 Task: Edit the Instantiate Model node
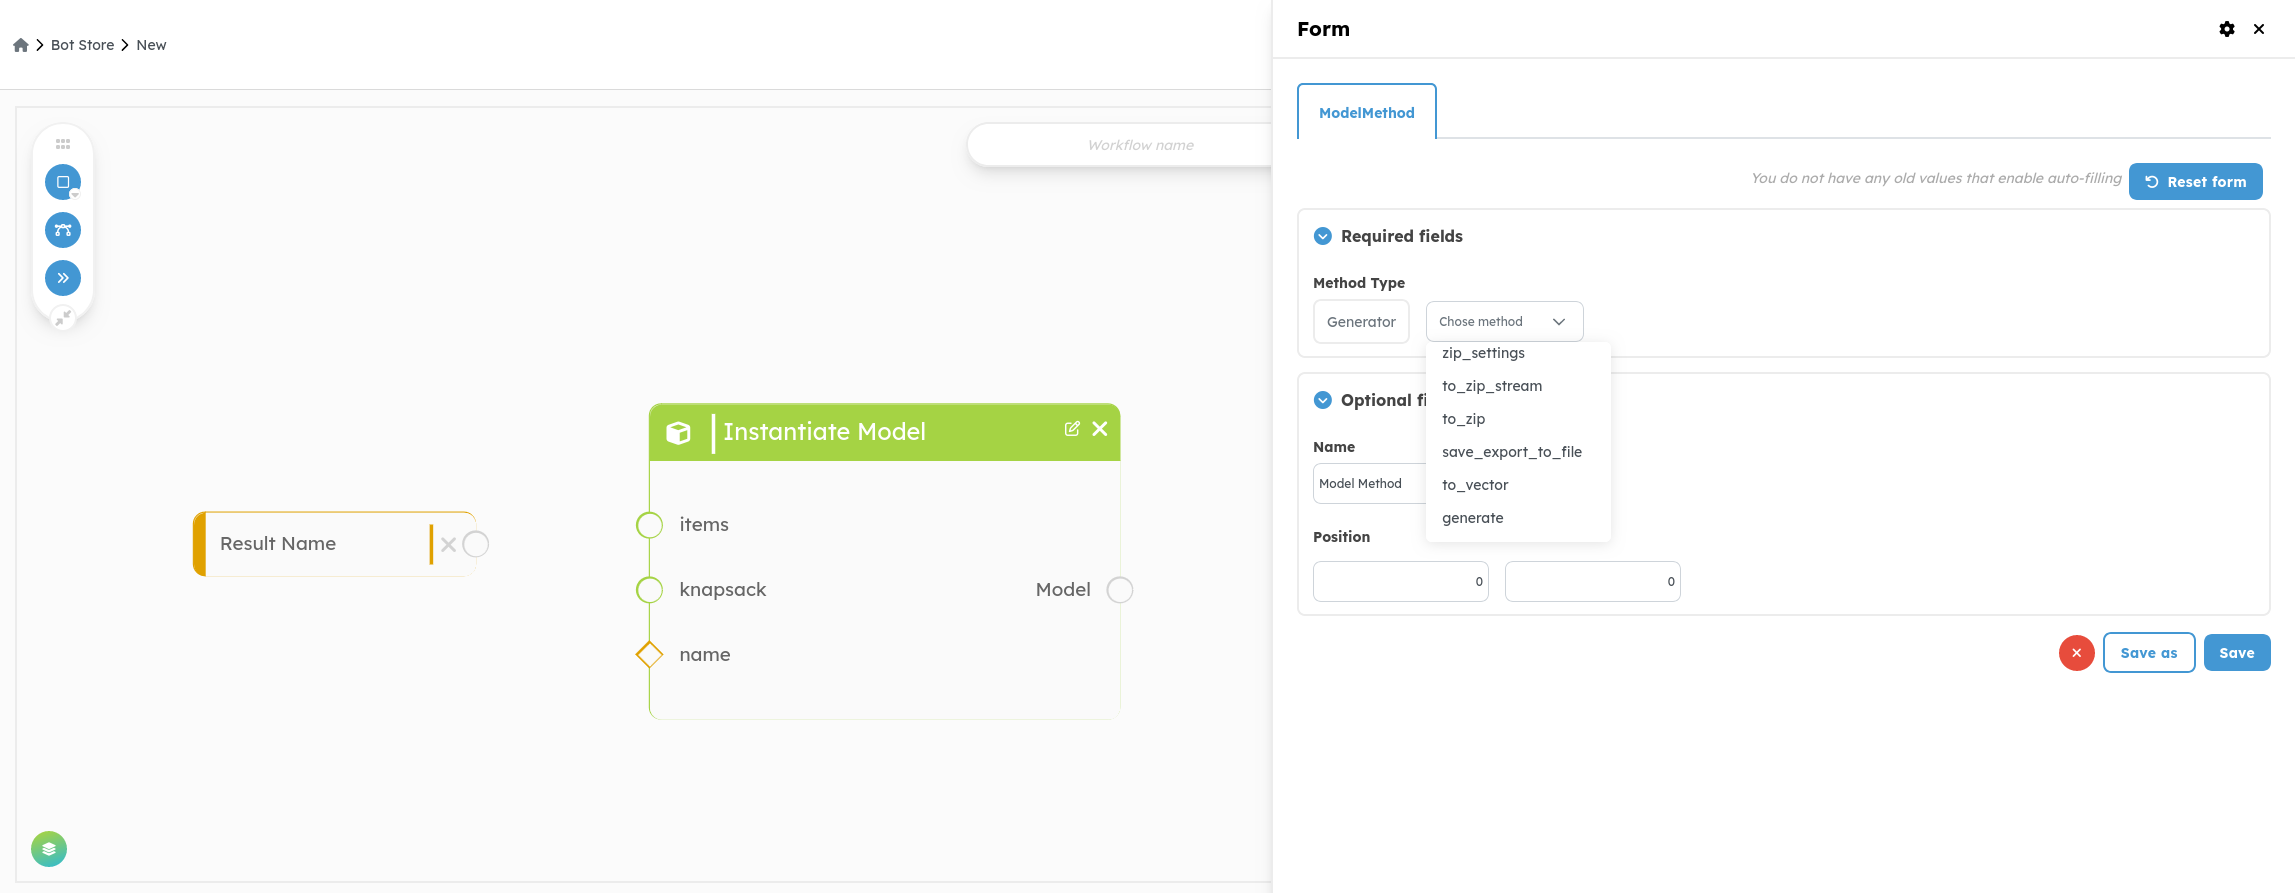[1072, 429]
